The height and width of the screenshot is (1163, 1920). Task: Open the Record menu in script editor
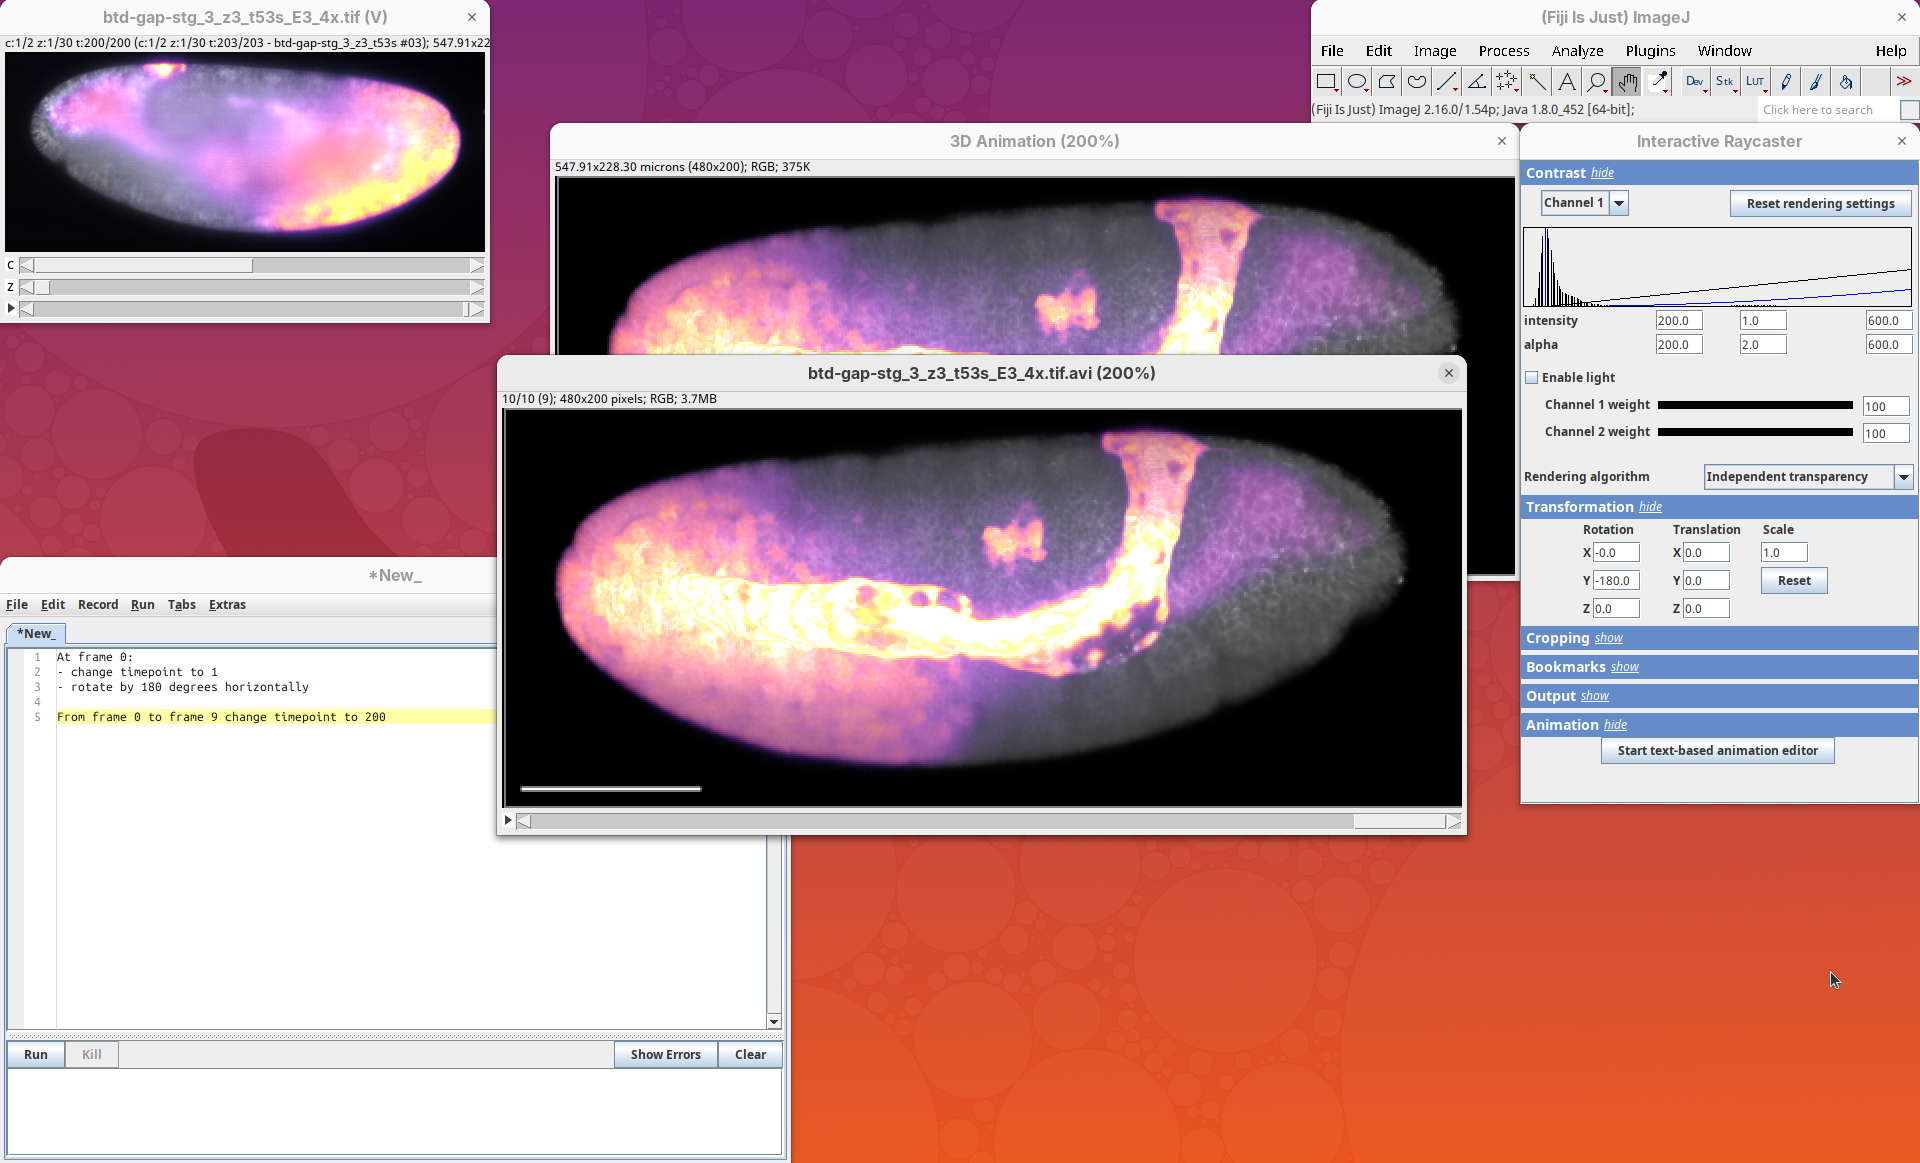[x=98, y=605]
